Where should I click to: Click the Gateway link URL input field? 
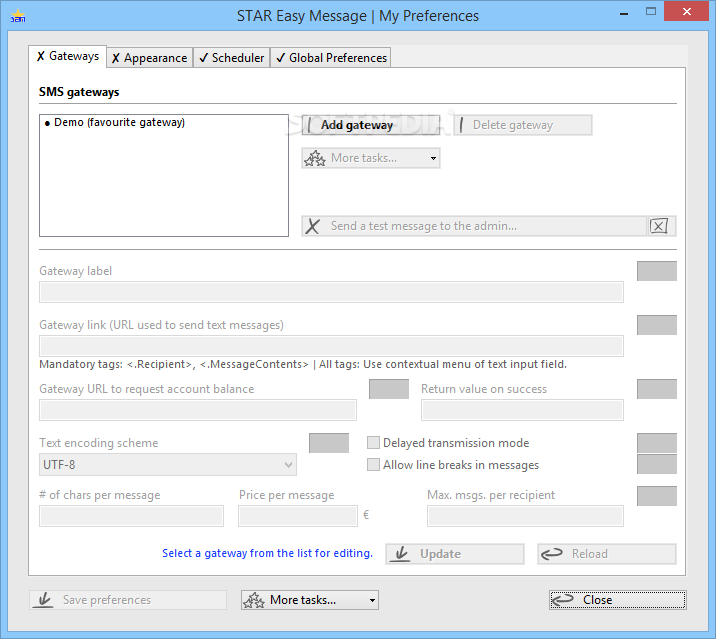pyautogui.click(x=331, y=346)
